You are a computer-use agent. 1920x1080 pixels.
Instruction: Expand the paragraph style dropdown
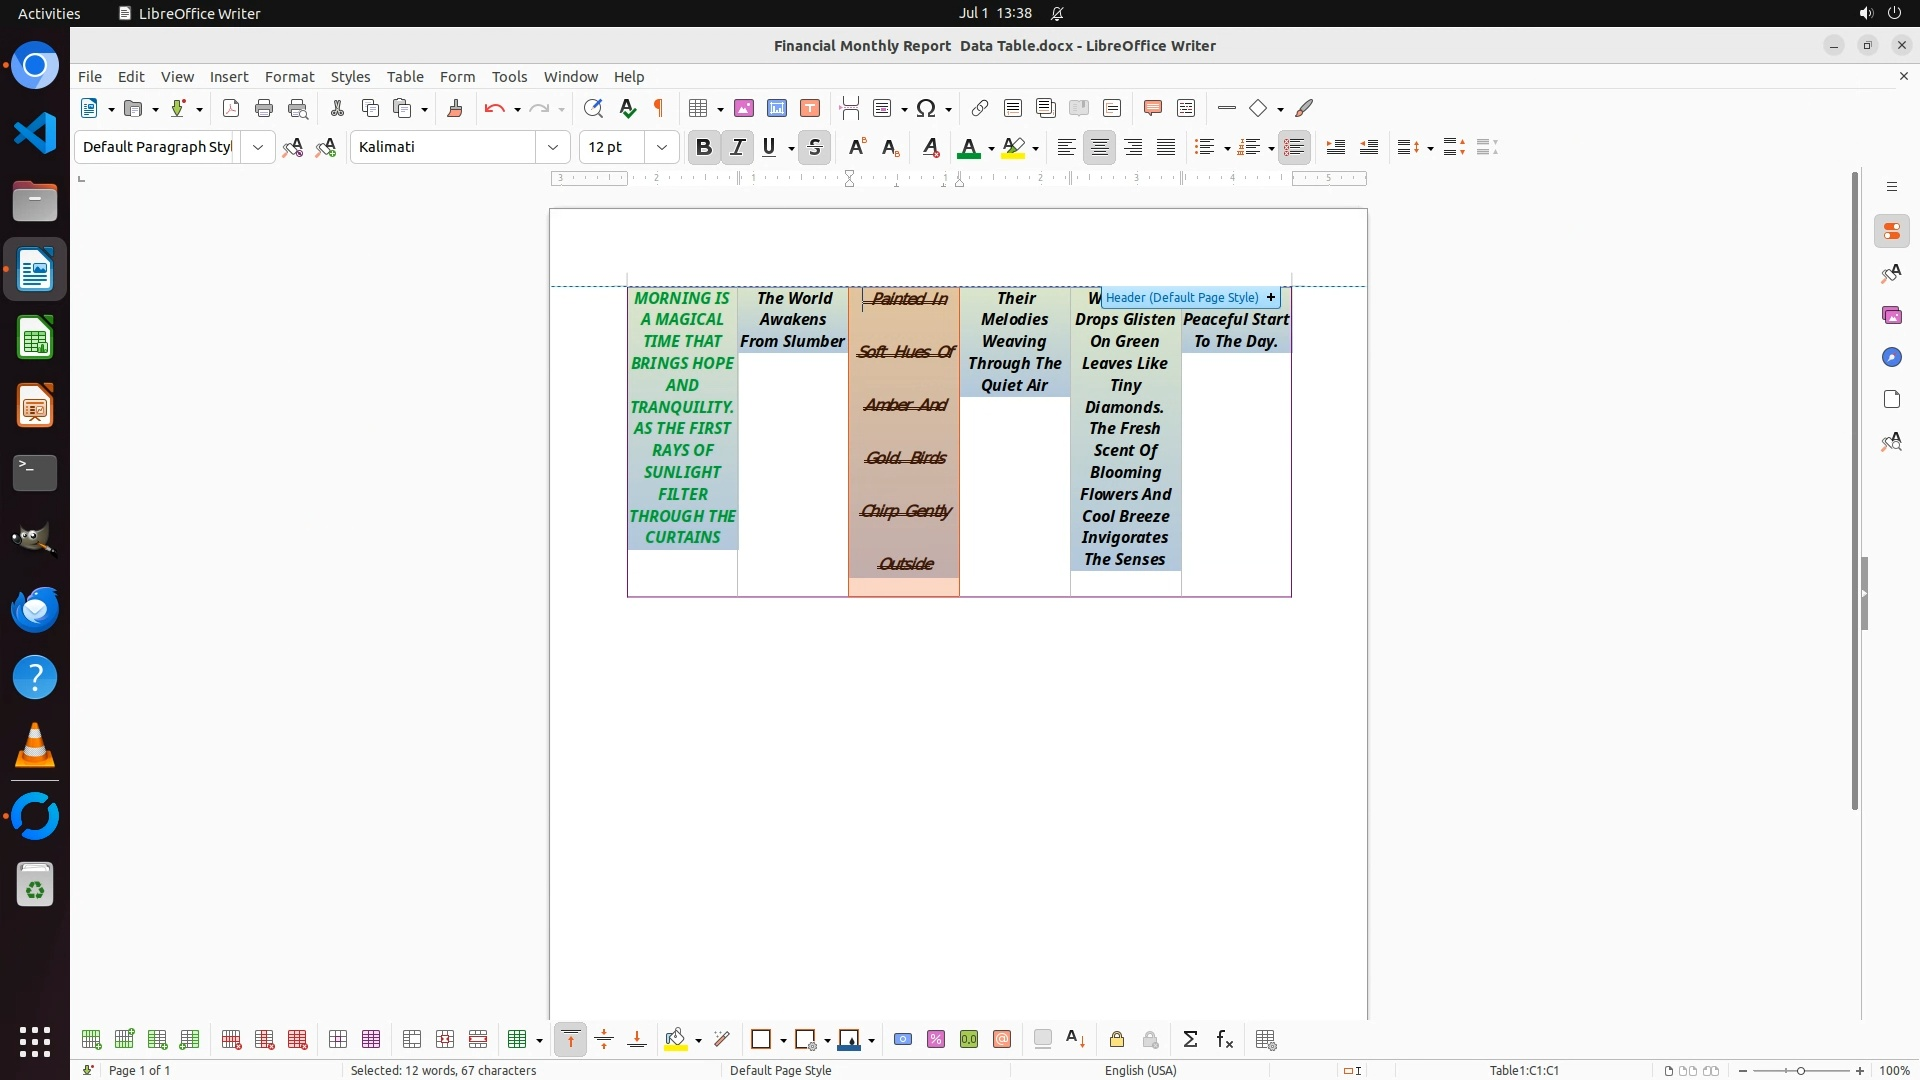[x=257, y=147]
